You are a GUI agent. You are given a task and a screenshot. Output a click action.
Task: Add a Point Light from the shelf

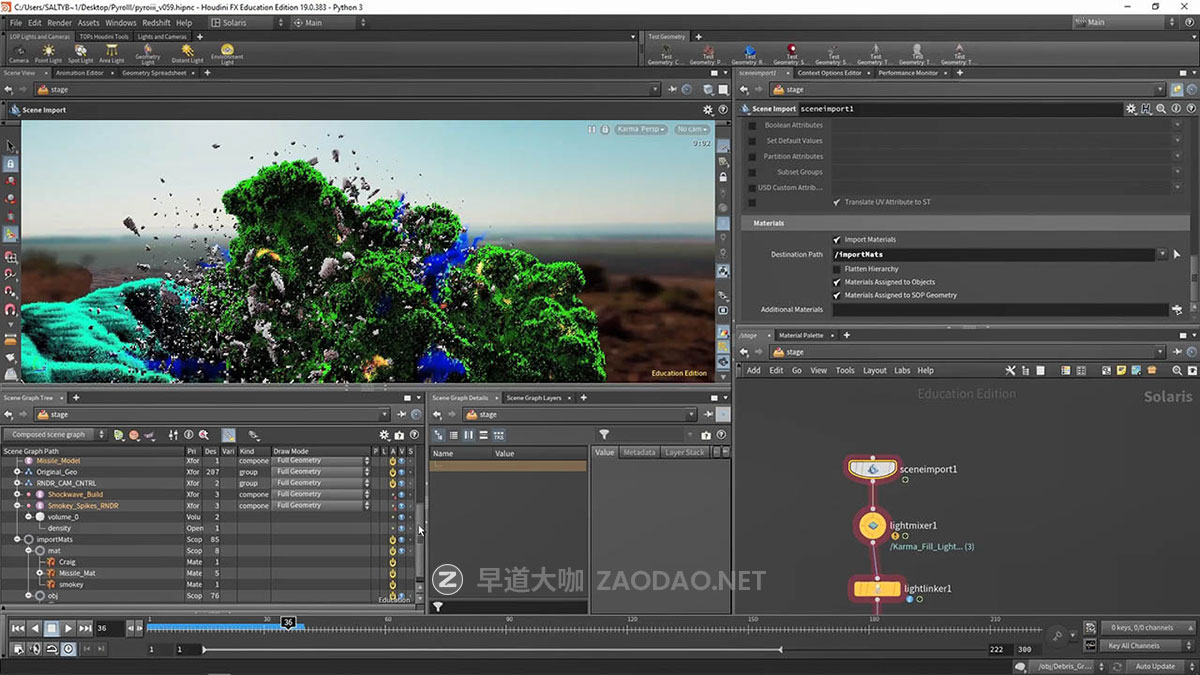click(x=48, y=52)
